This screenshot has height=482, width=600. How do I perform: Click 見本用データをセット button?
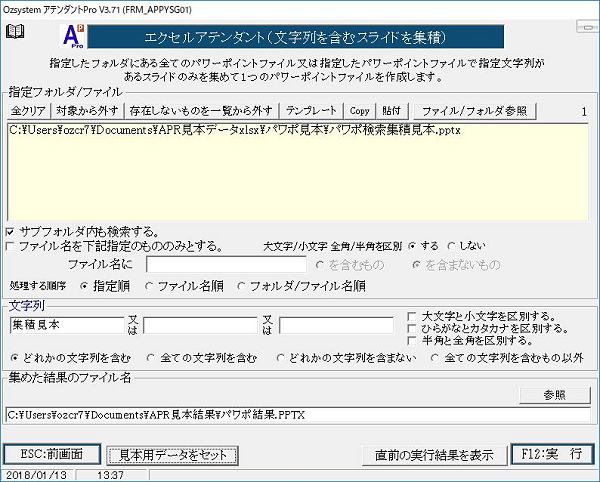(x=173, y=455)
